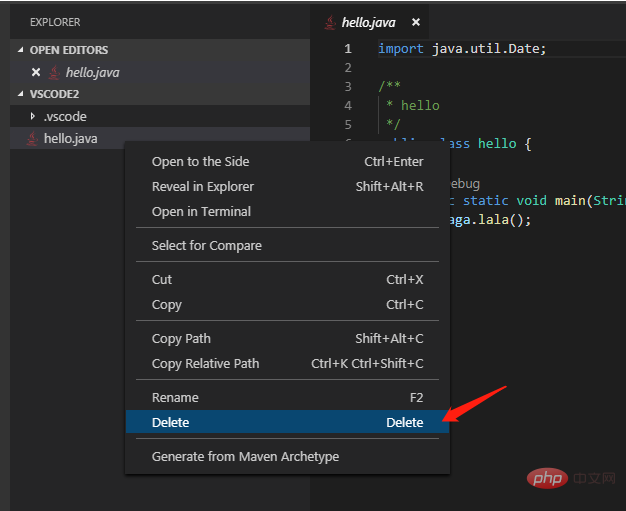The height and width of the screenshot is (511, 626).
Task: Click the import keyword on line 1
Action: [x=400, y=49]
